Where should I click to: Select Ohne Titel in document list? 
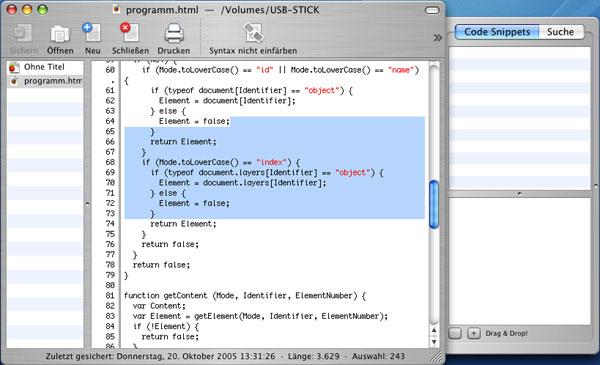pos(45,67)
